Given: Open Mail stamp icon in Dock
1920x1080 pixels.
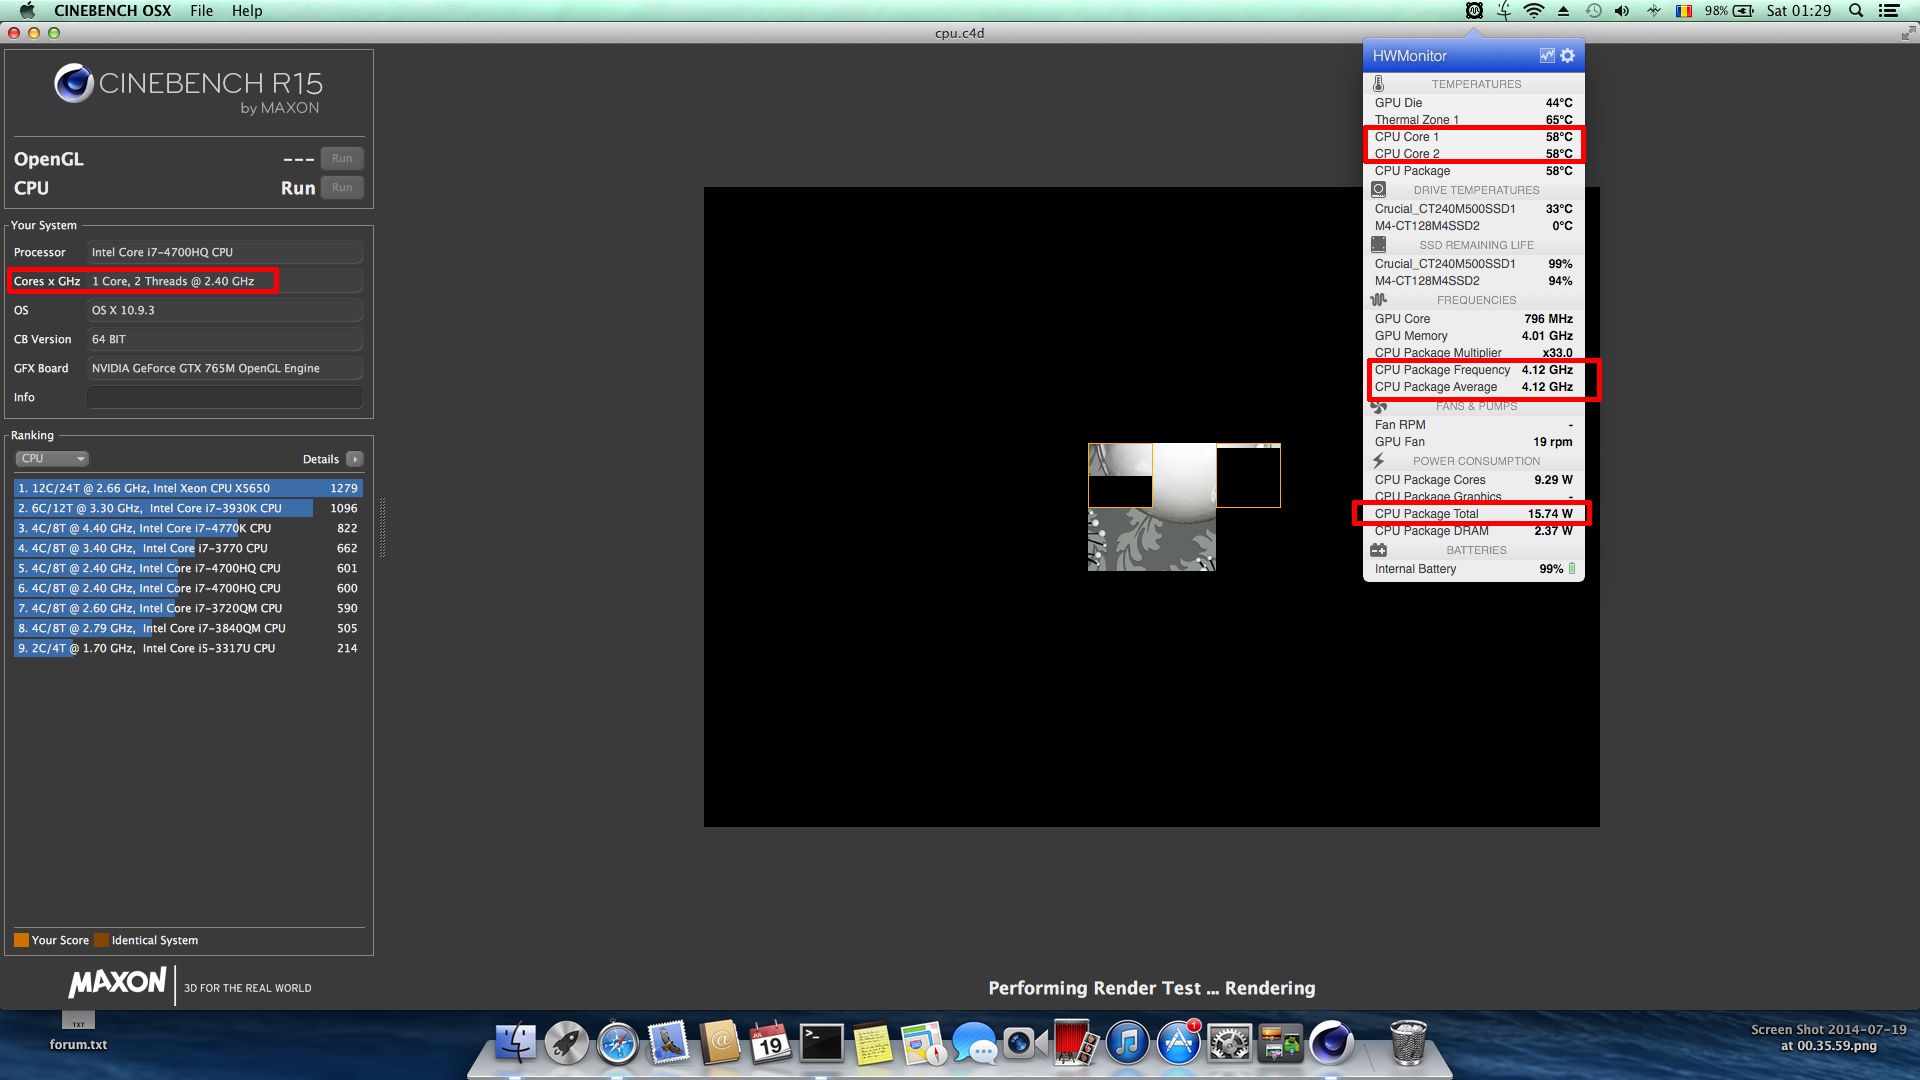Looking at the screenshot, I should pyautogui.click(x=668, y=1043).
